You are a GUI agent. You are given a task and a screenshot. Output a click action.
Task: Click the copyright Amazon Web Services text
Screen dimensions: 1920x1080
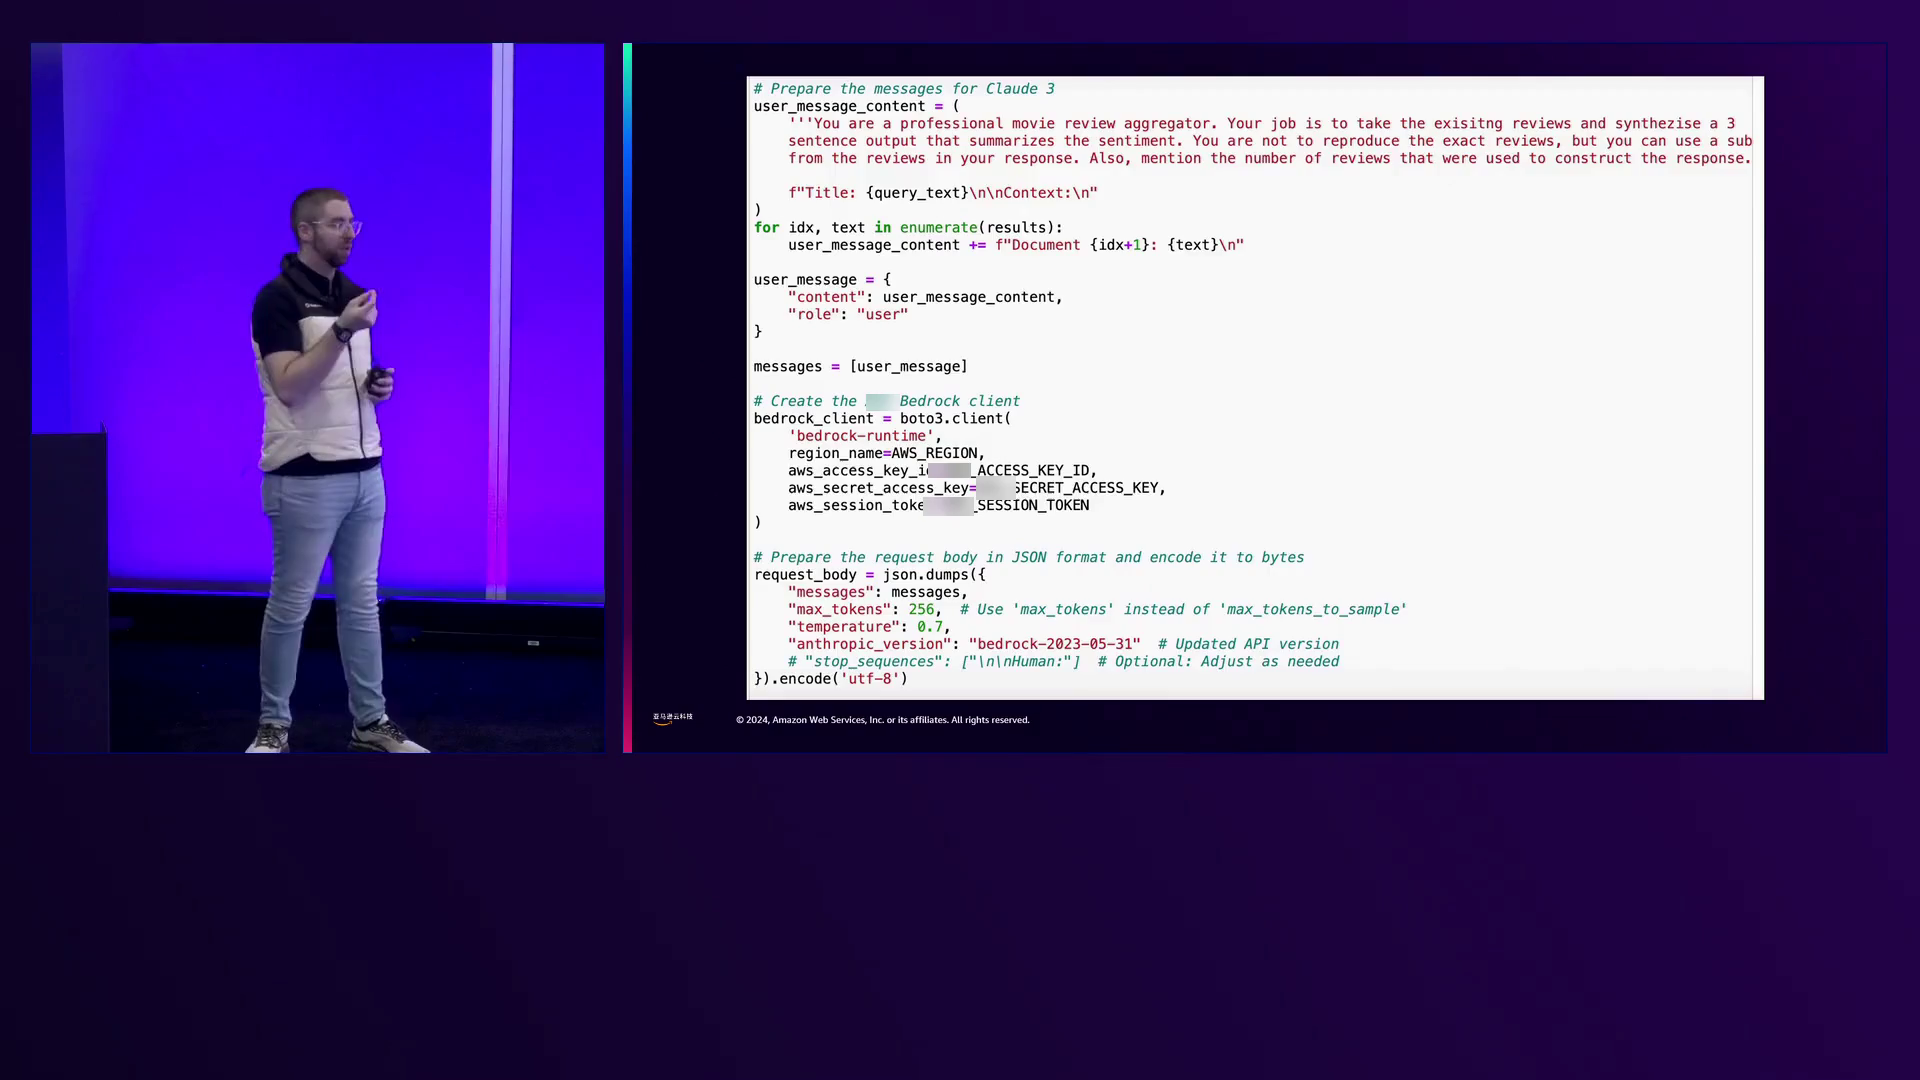tap(882, 720)
